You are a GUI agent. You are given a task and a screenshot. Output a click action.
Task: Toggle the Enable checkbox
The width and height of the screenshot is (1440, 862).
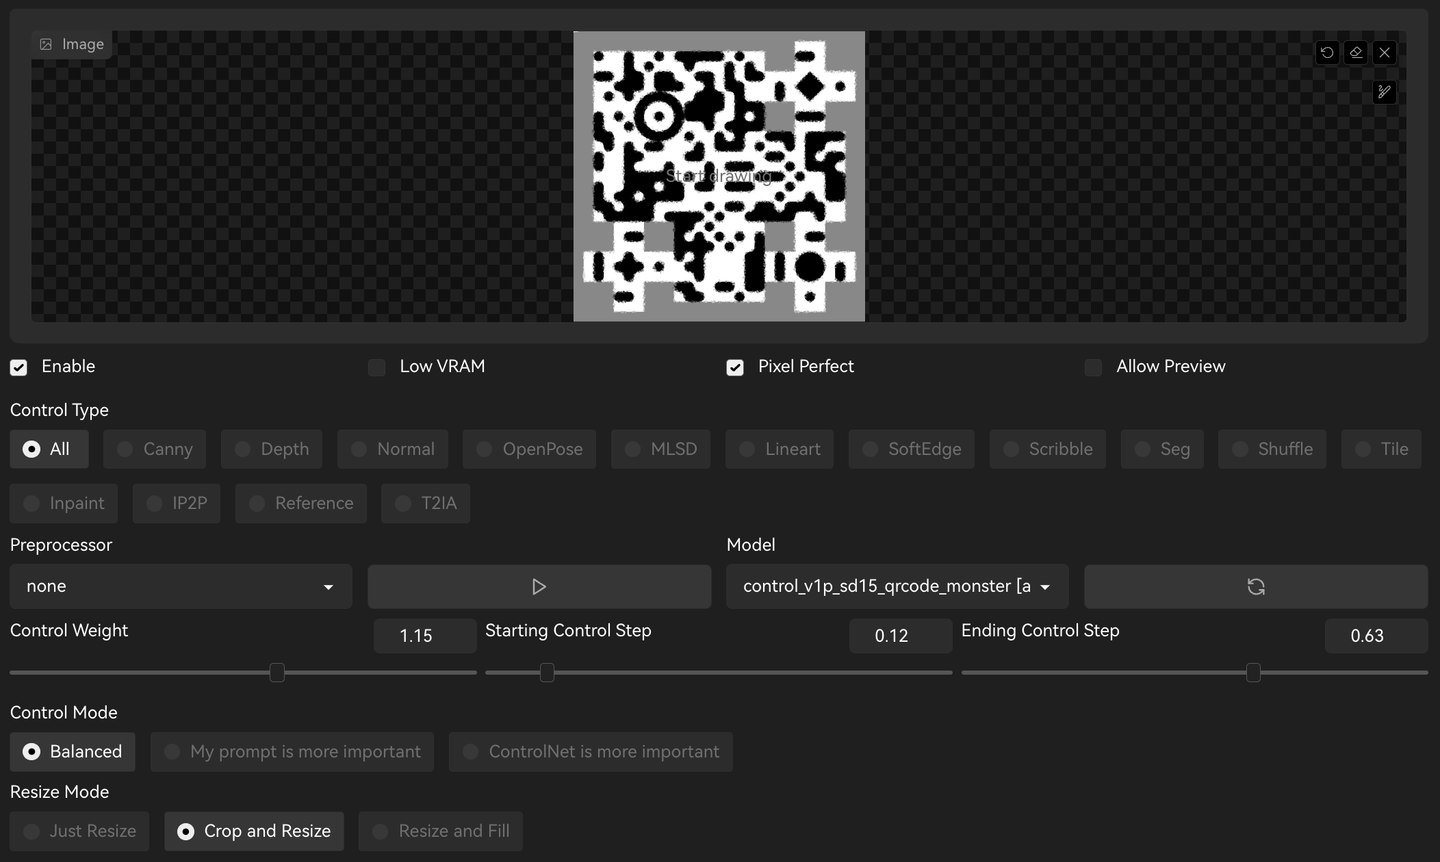[x=19, y=368]
